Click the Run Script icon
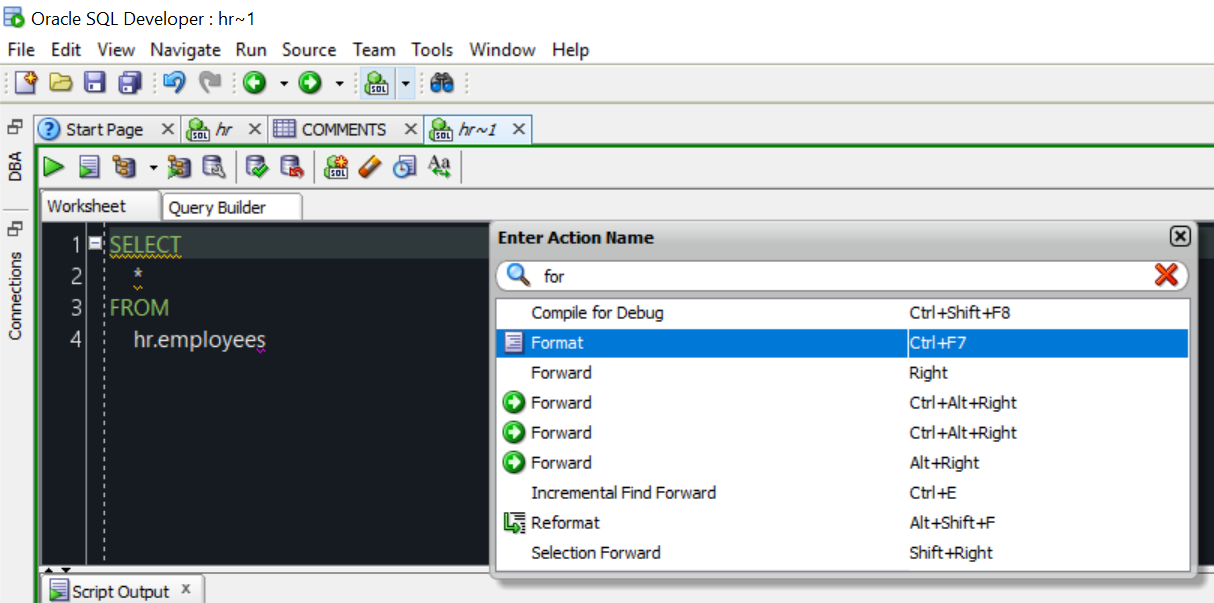1214x603 pixels. [90, 166]
